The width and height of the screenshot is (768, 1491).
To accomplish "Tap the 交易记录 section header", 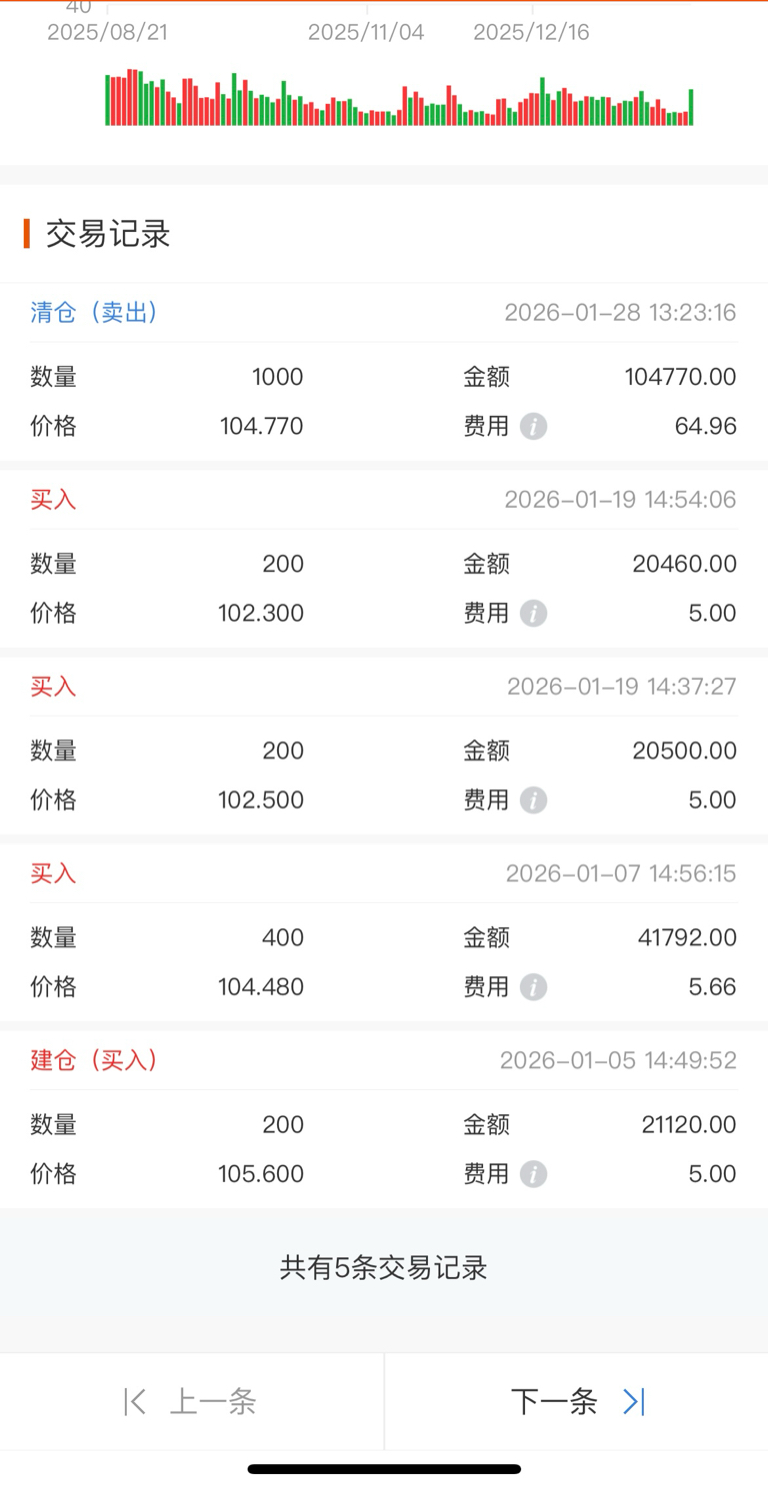I will click(x=108, y=234).
